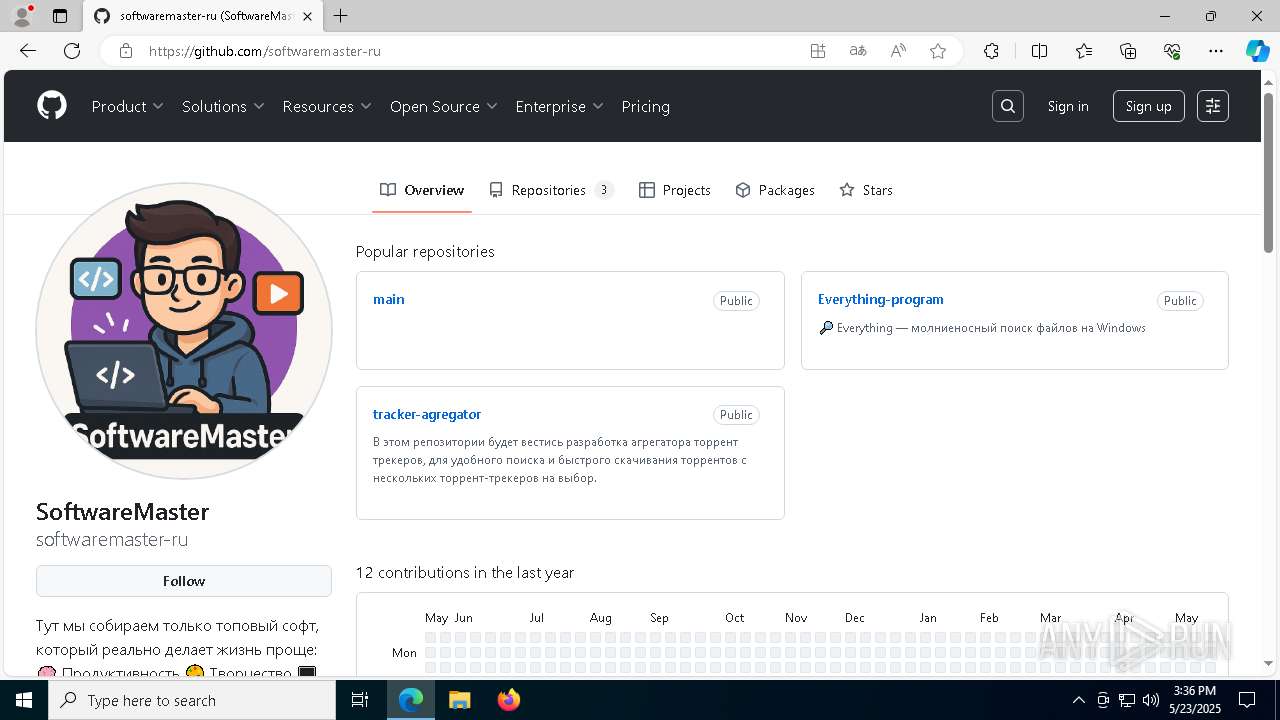The image size is (1280, 720).
Task: Click Public badge on Everything-program card
Action: point(1180,301)
